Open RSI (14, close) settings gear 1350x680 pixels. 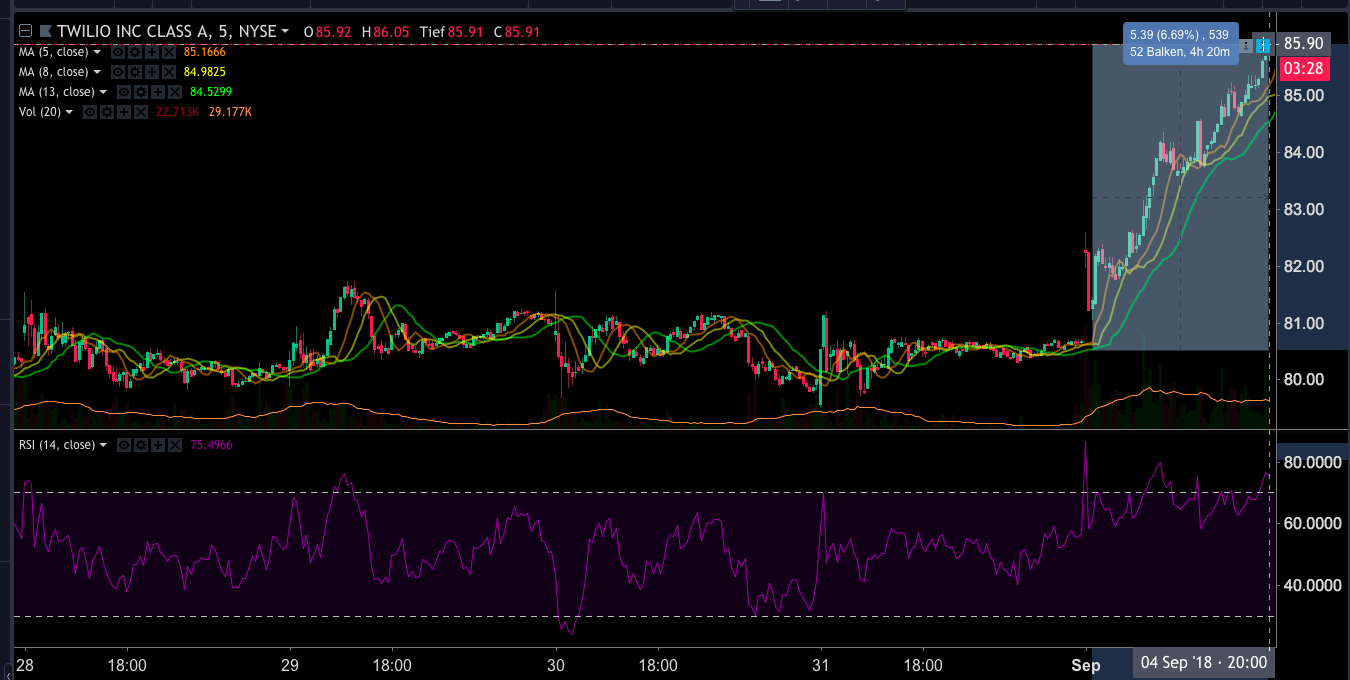[x=142, y=445]
